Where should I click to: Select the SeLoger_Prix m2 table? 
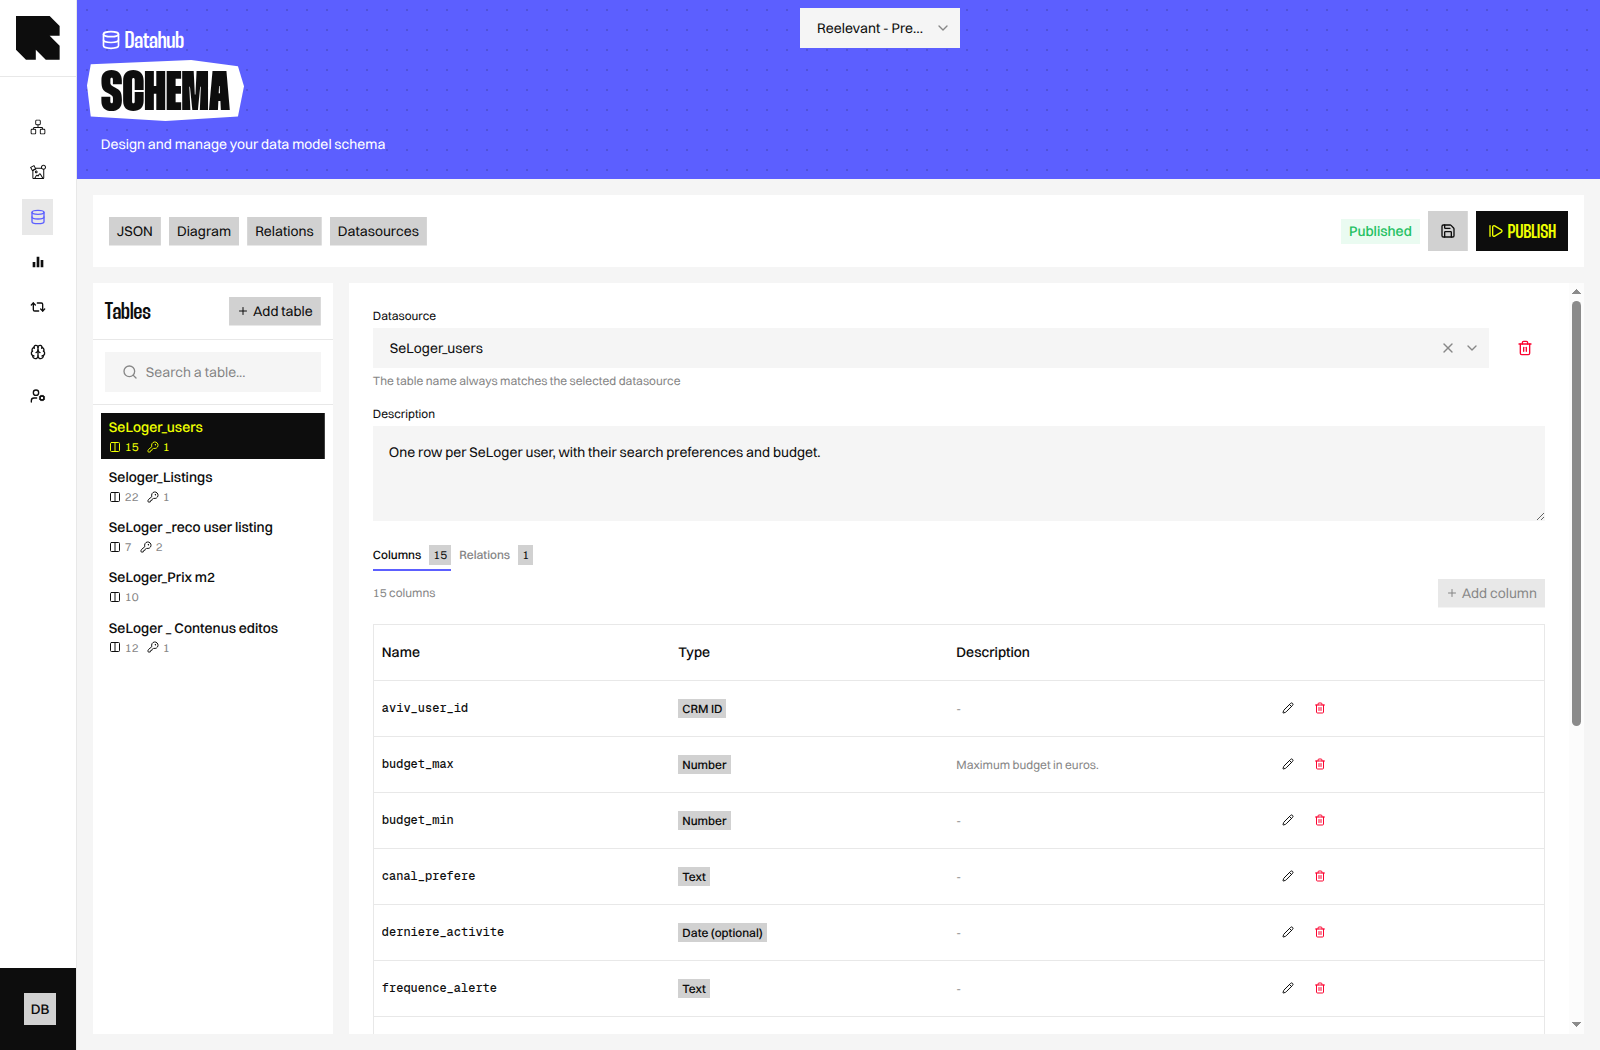[213, 586]
